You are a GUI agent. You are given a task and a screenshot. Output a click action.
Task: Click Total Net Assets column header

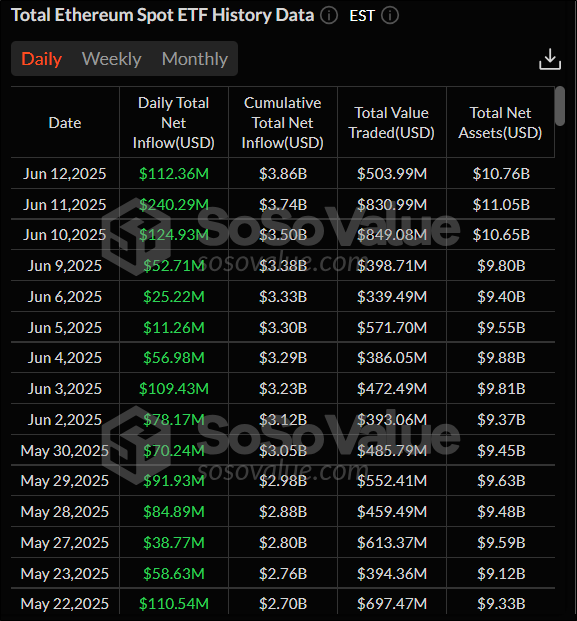point(501,123)
